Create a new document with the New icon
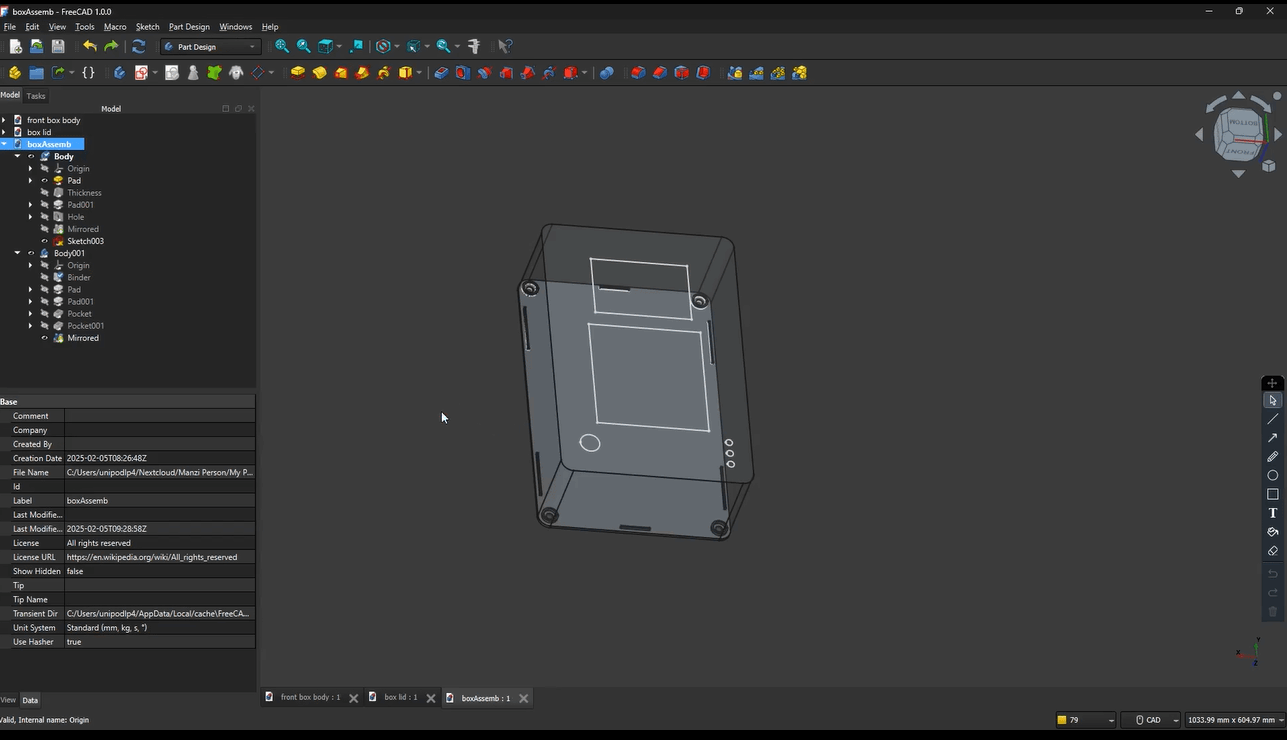 coord(15,46)
